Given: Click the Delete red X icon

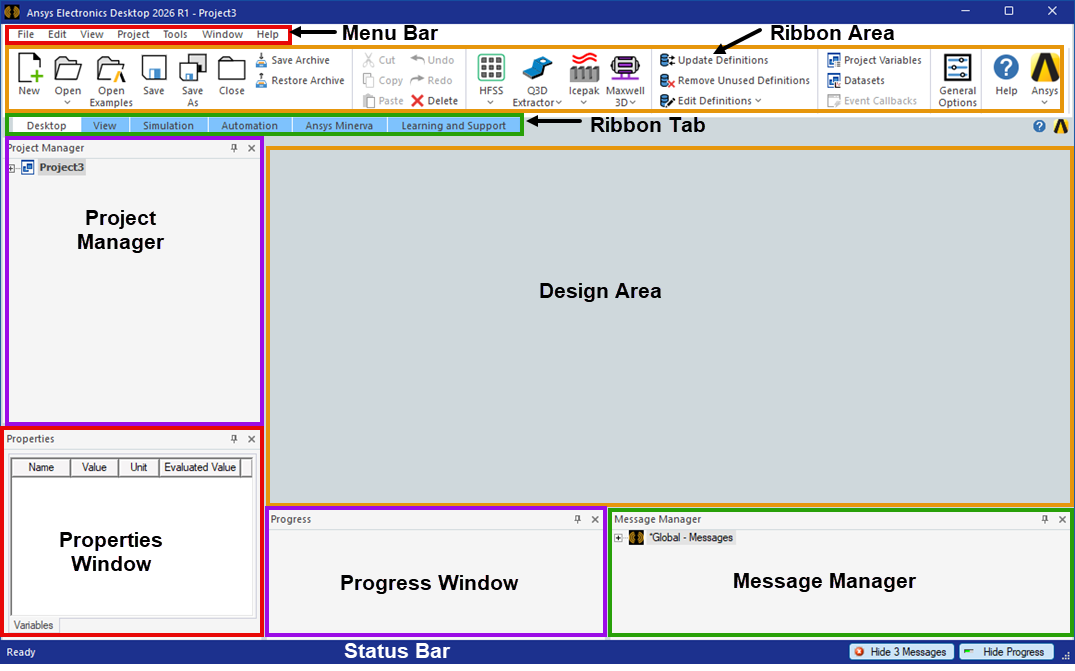Looking at the screenshot, I should click(x=418, y=101).
